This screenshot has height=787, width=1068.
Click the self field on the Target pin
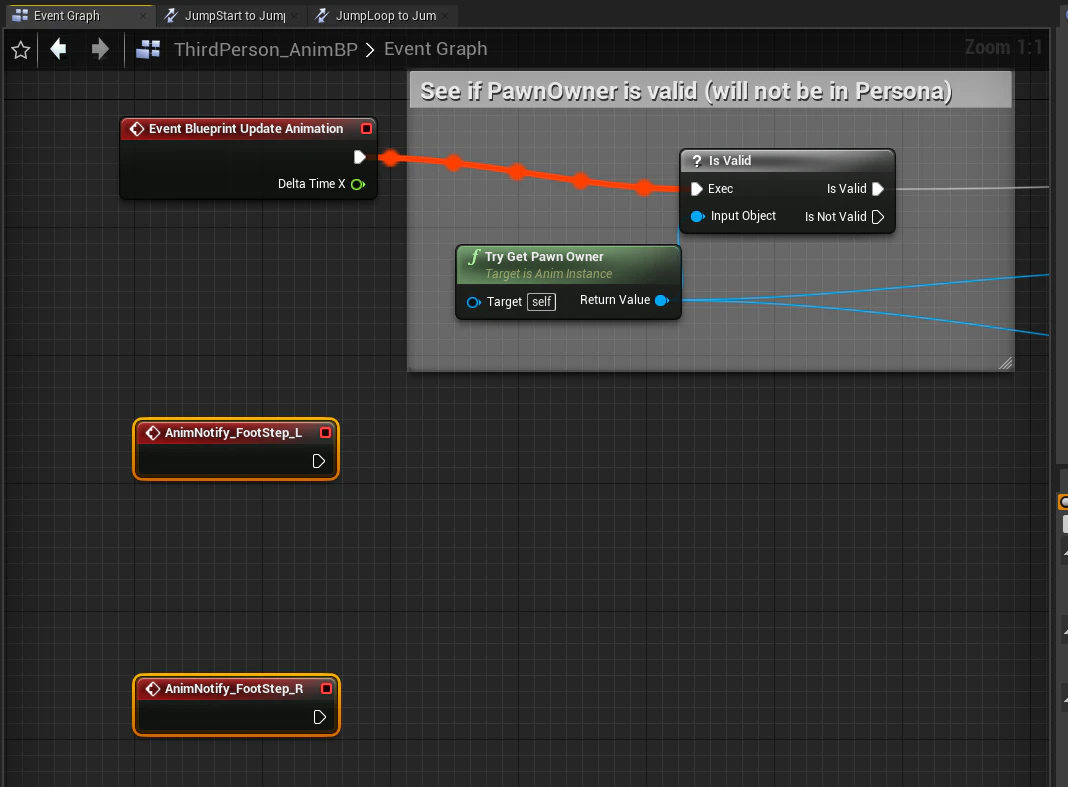pos(541,302)
